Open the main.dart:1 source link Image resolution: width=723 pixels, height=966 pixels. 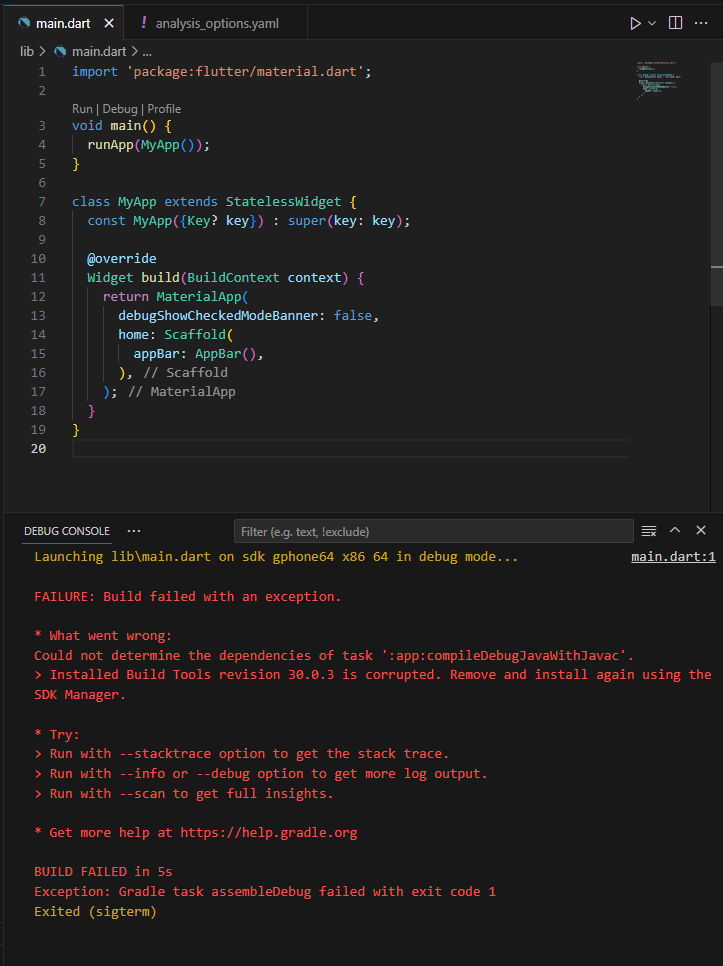[x=673, y=557]
